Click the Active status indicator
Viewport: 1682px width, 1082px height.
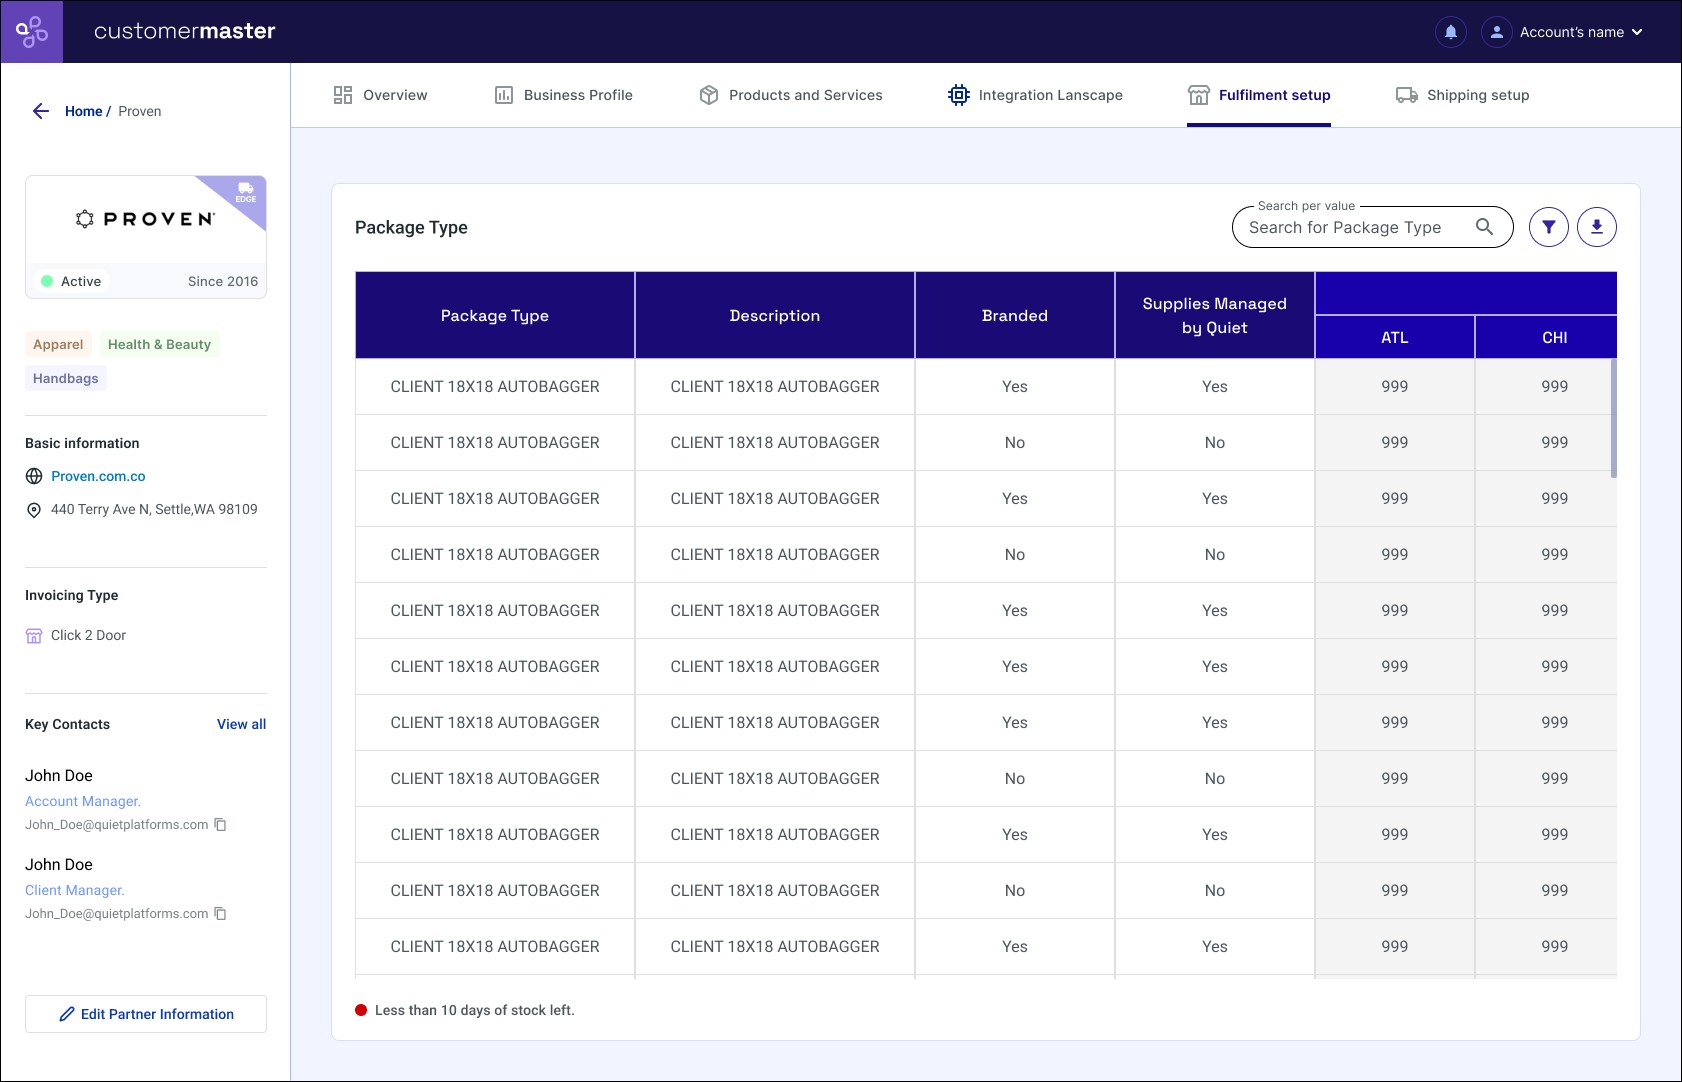click(x=71, y=281)
